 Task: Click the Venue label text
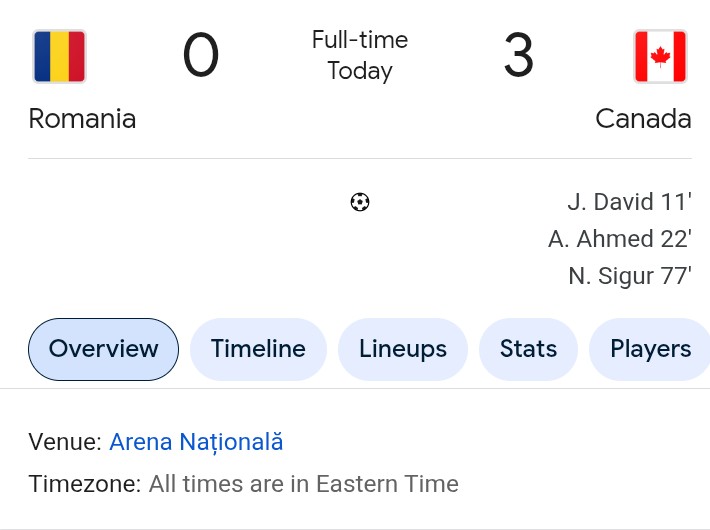coord(65,442)
